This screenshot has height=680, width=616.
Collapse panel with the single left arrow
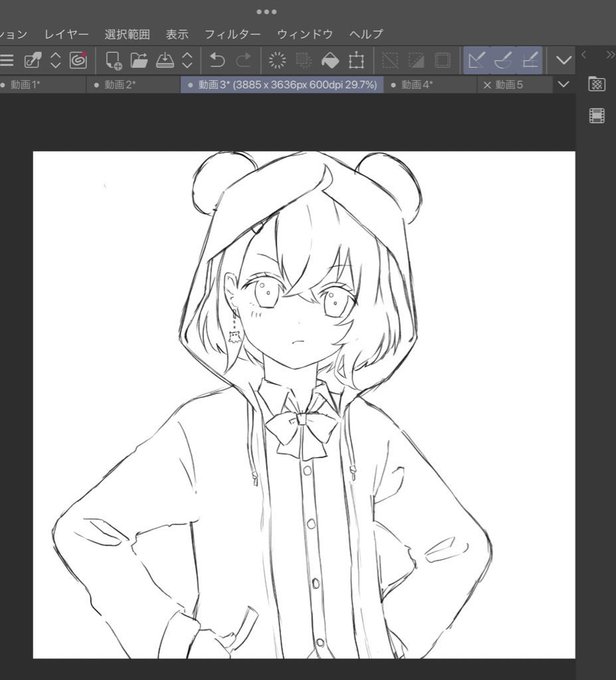(584, 55)
